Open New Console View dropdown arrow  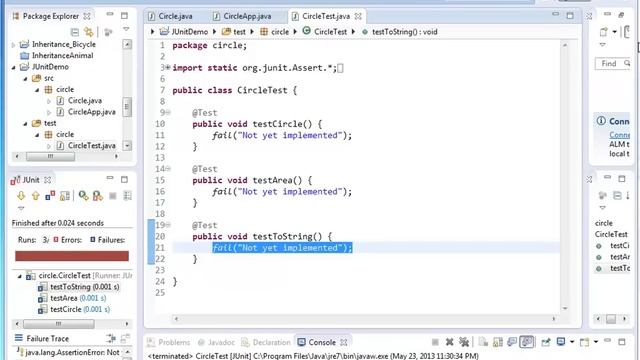[596, 342]
